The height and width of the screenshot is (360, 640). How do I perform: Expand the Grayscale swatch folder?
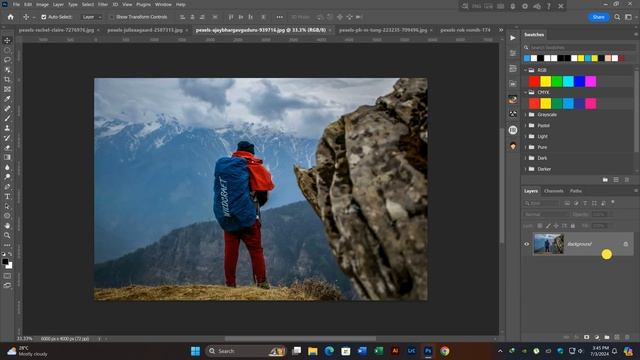click(x=525, y=115)
